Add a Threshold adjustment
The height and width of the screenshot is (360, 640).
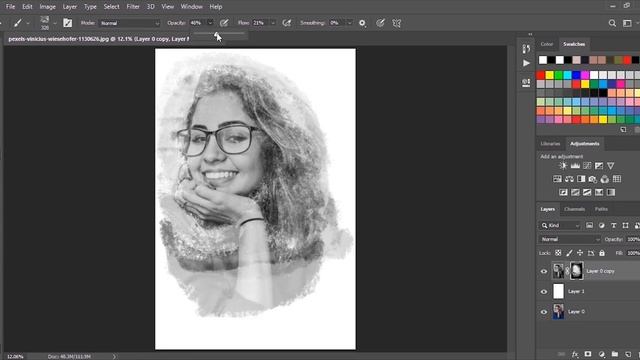pos(587,192)
